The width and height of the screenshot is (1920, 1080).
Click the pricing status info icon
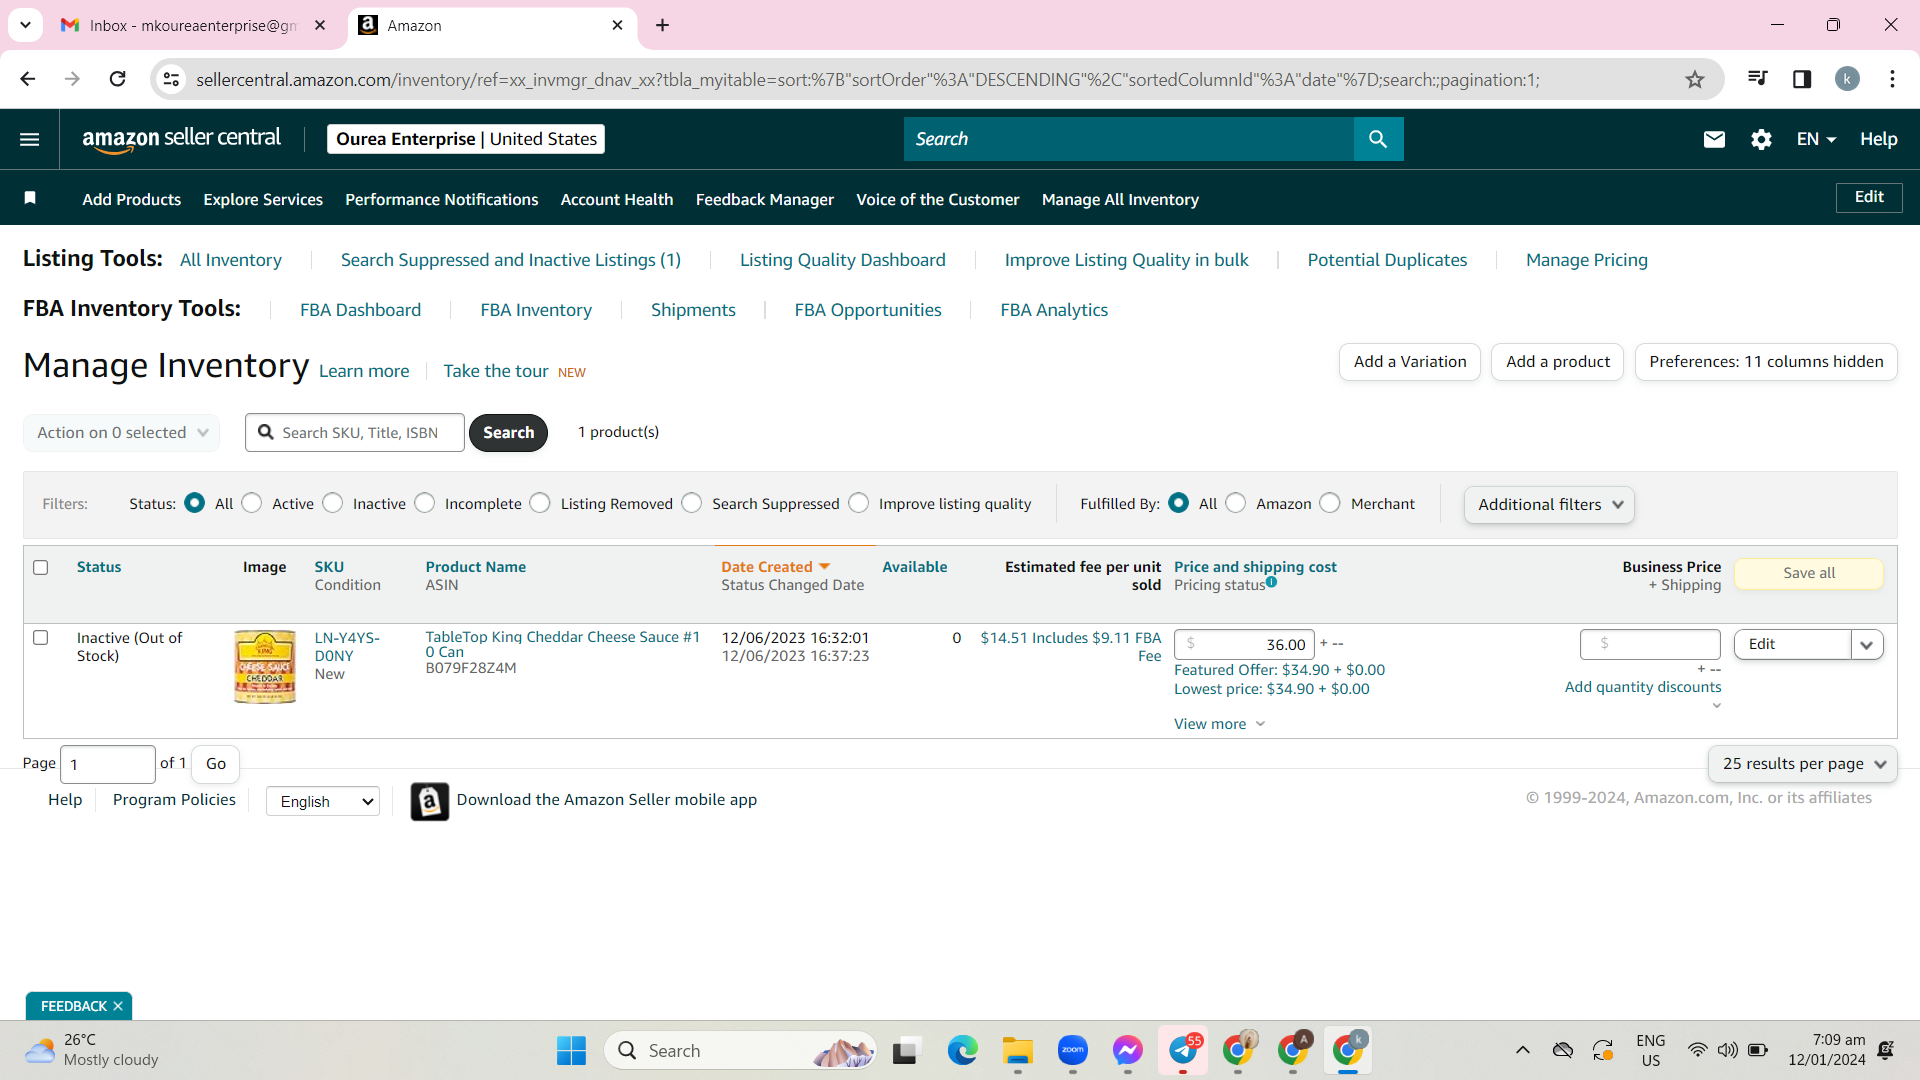1271,582
